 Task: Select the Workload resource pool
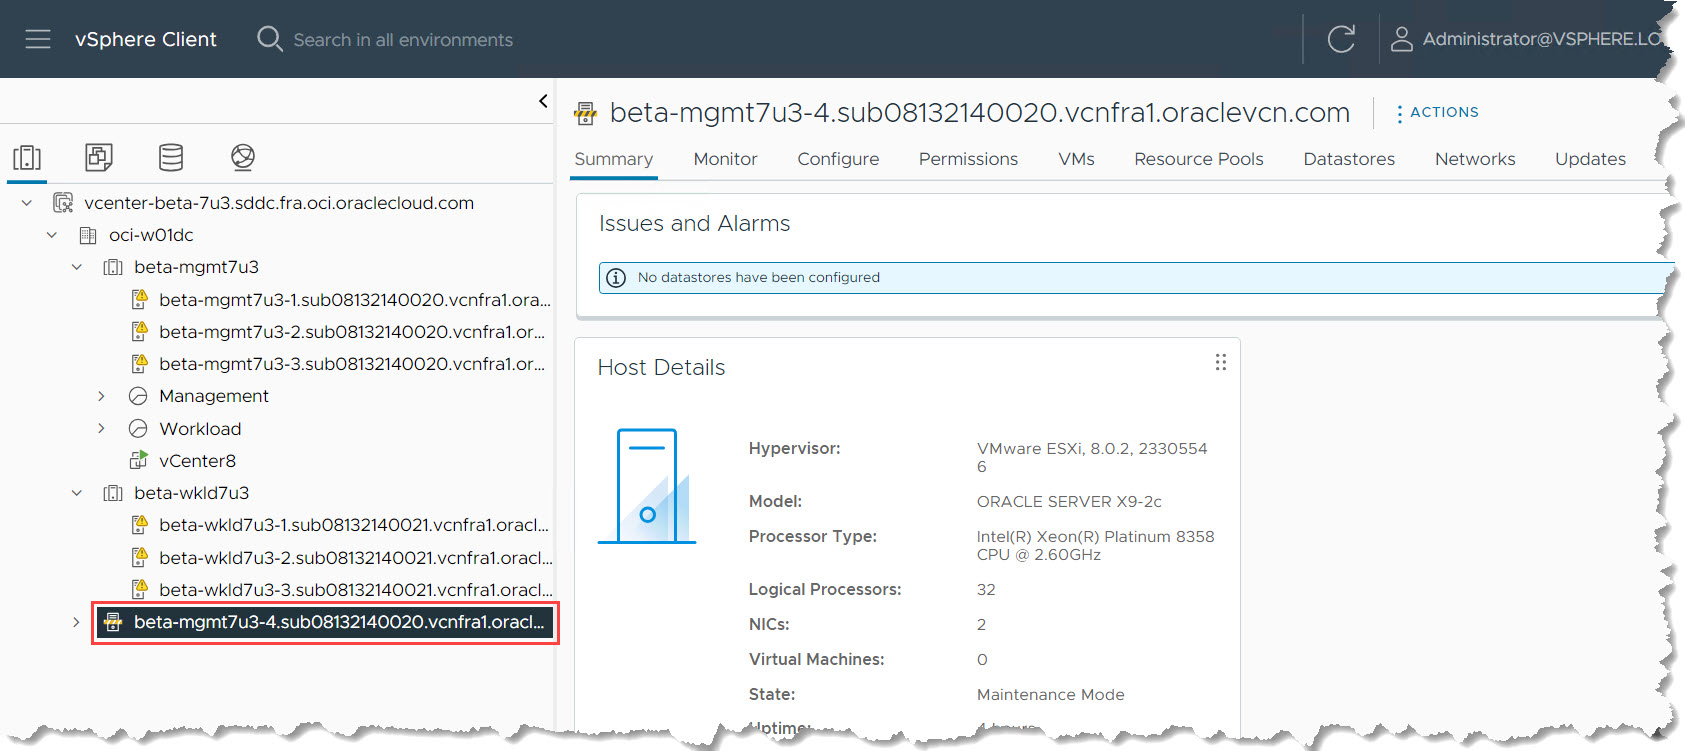[200, 429]
